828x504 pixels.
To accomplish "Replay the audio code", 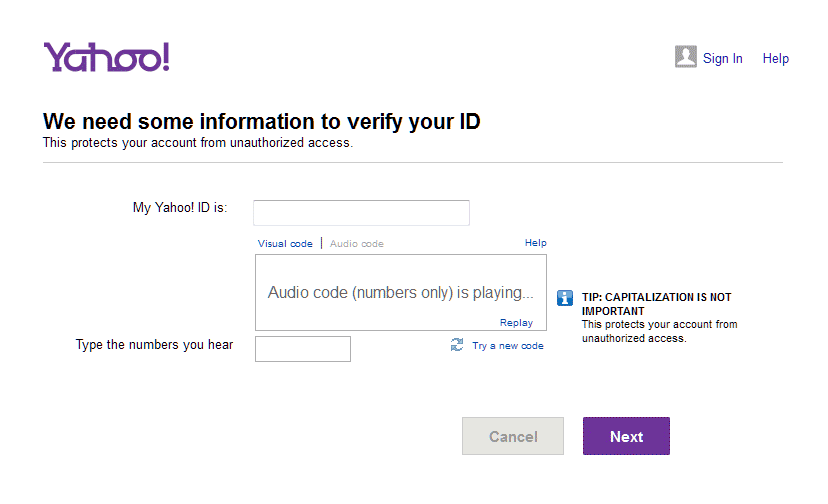I will click(516, 322).
